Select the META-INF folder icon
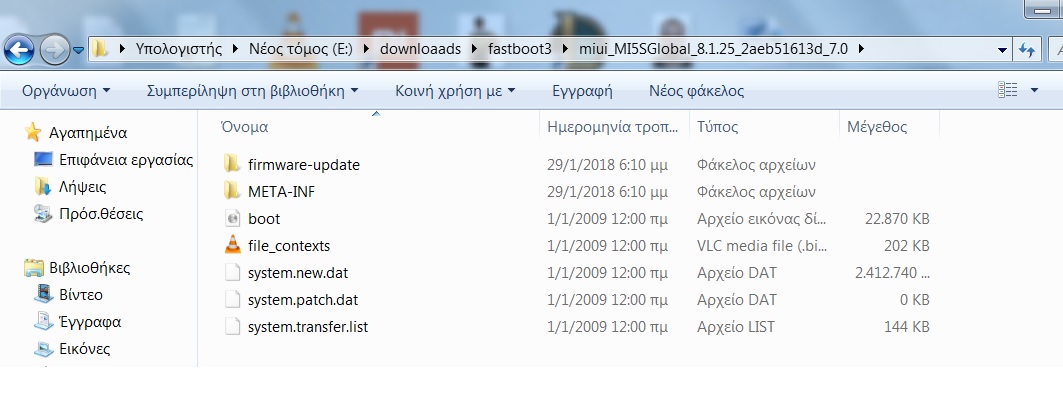Viewport: 1063px width, 416px height. click(x=232, y=191)
